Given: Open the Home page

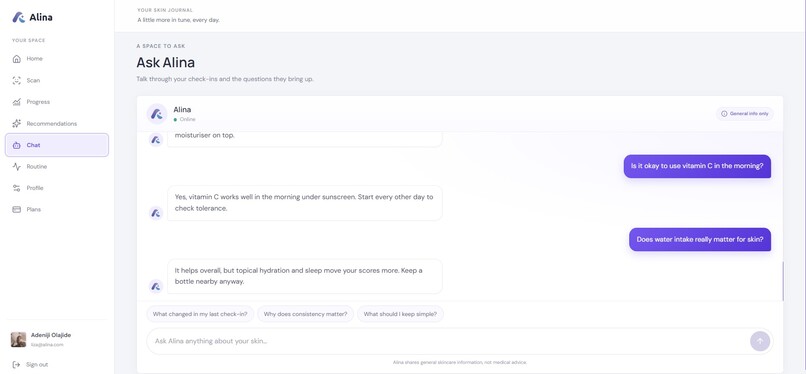Looking at the screenshot, I should coord(57,59).
